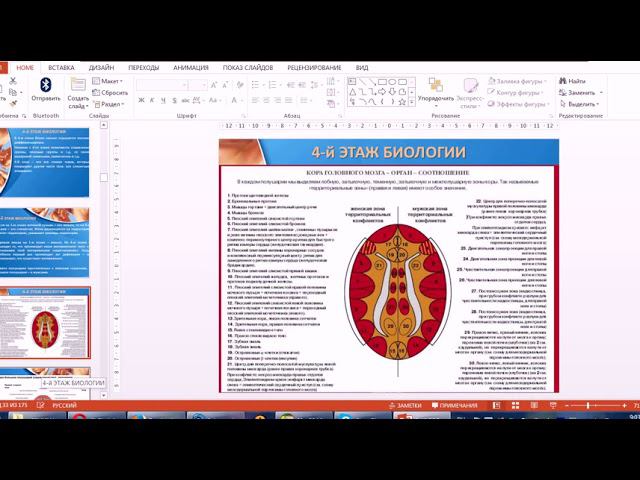Switch to the ПЕРЕХОДЫ tab
The height and width of the screenshot is (480, 640).
pos(143,68)
